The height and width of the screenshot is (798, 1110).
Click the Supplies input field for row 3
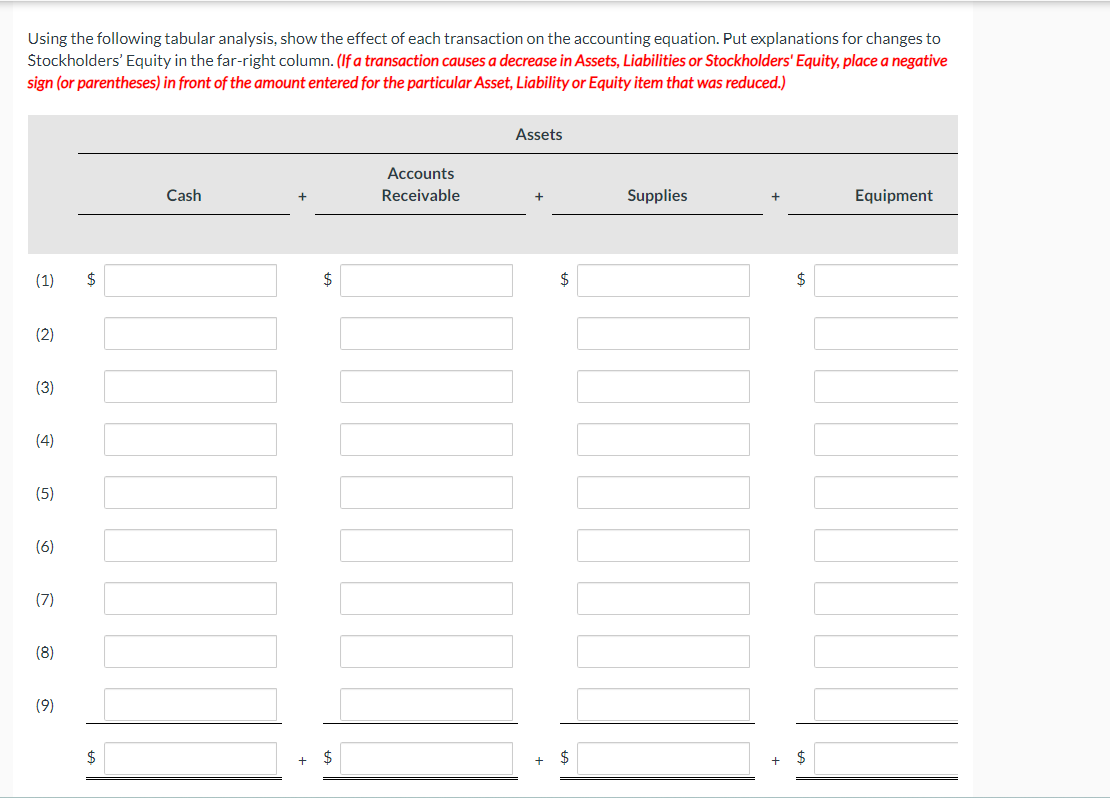coord(663,386)
